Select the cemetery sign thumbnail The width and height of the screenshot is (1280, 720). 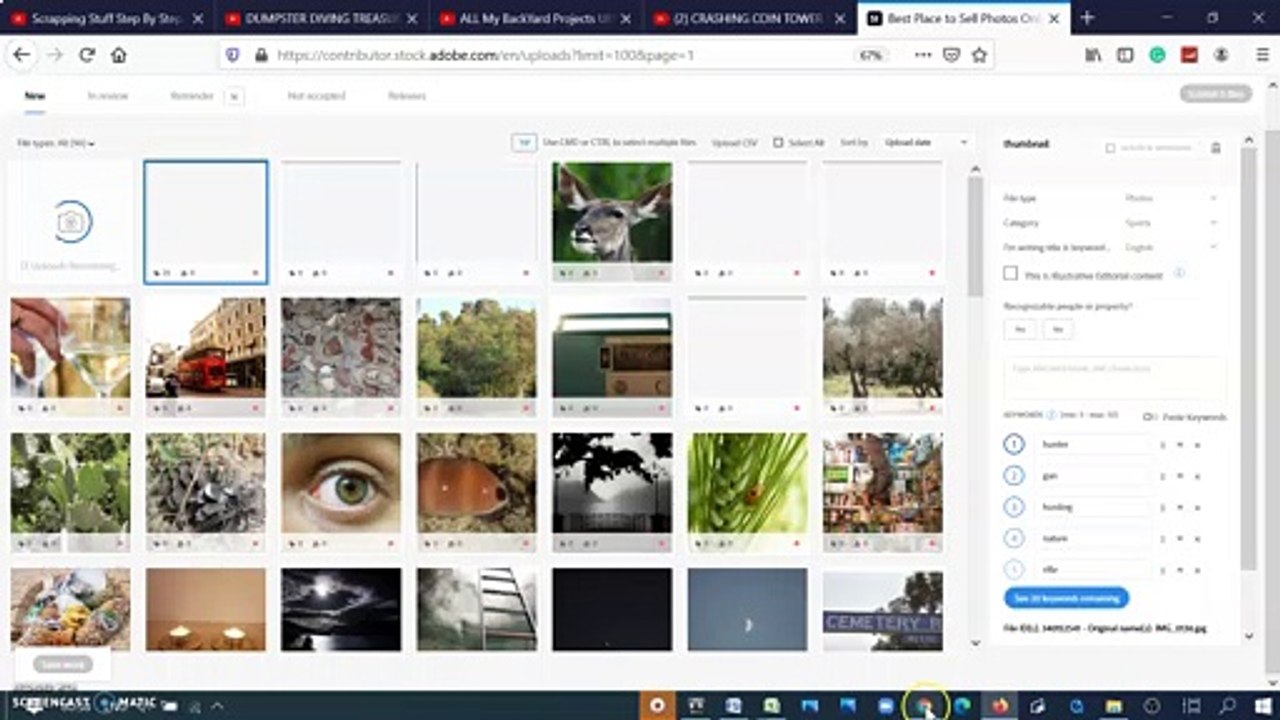coord(882,610)
